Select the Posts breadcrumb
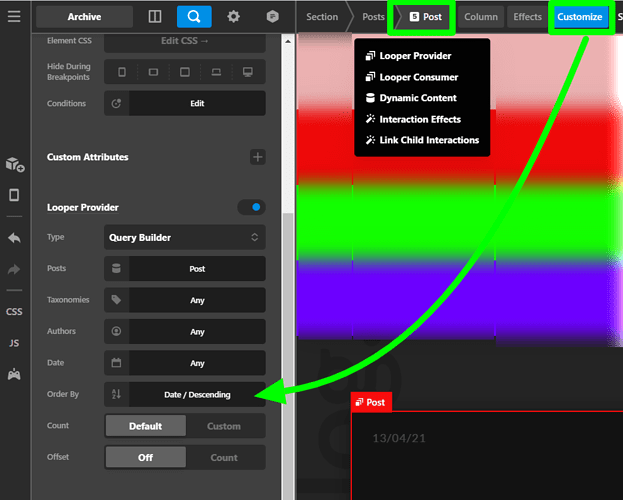 point(373,17)
